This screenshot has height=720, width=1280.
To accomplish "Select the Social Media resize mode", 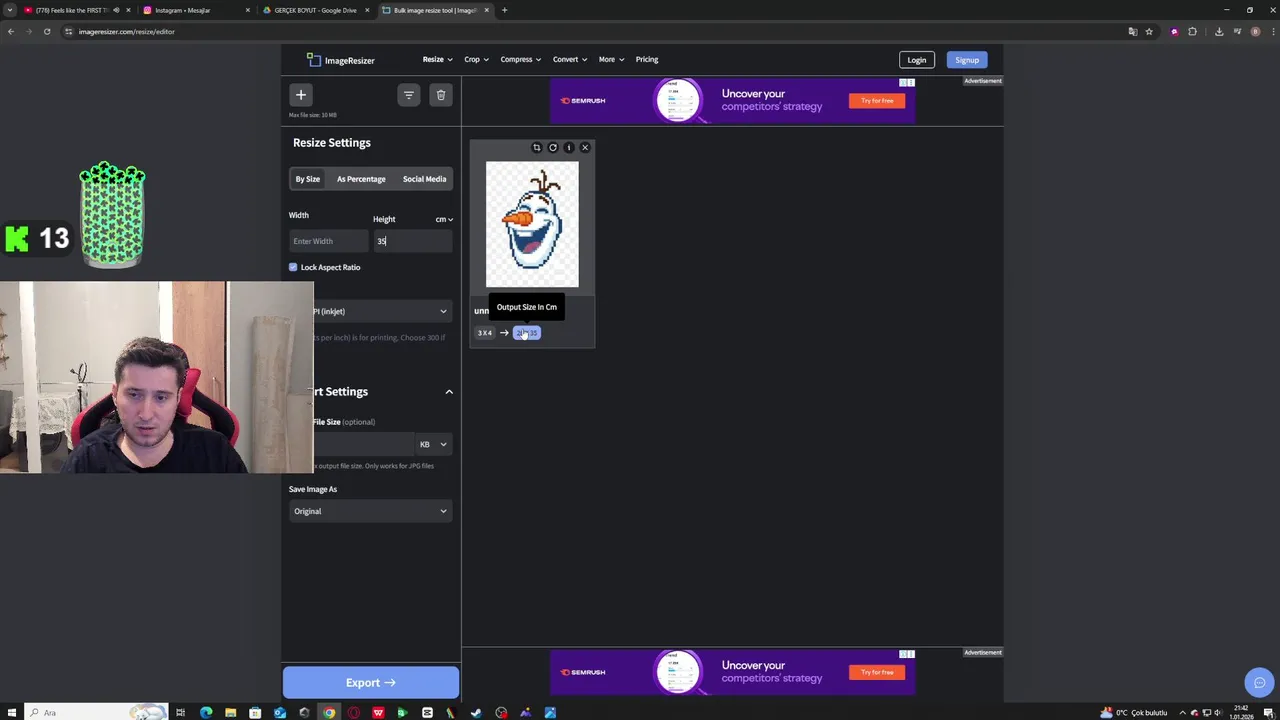I will click(424, 179).
